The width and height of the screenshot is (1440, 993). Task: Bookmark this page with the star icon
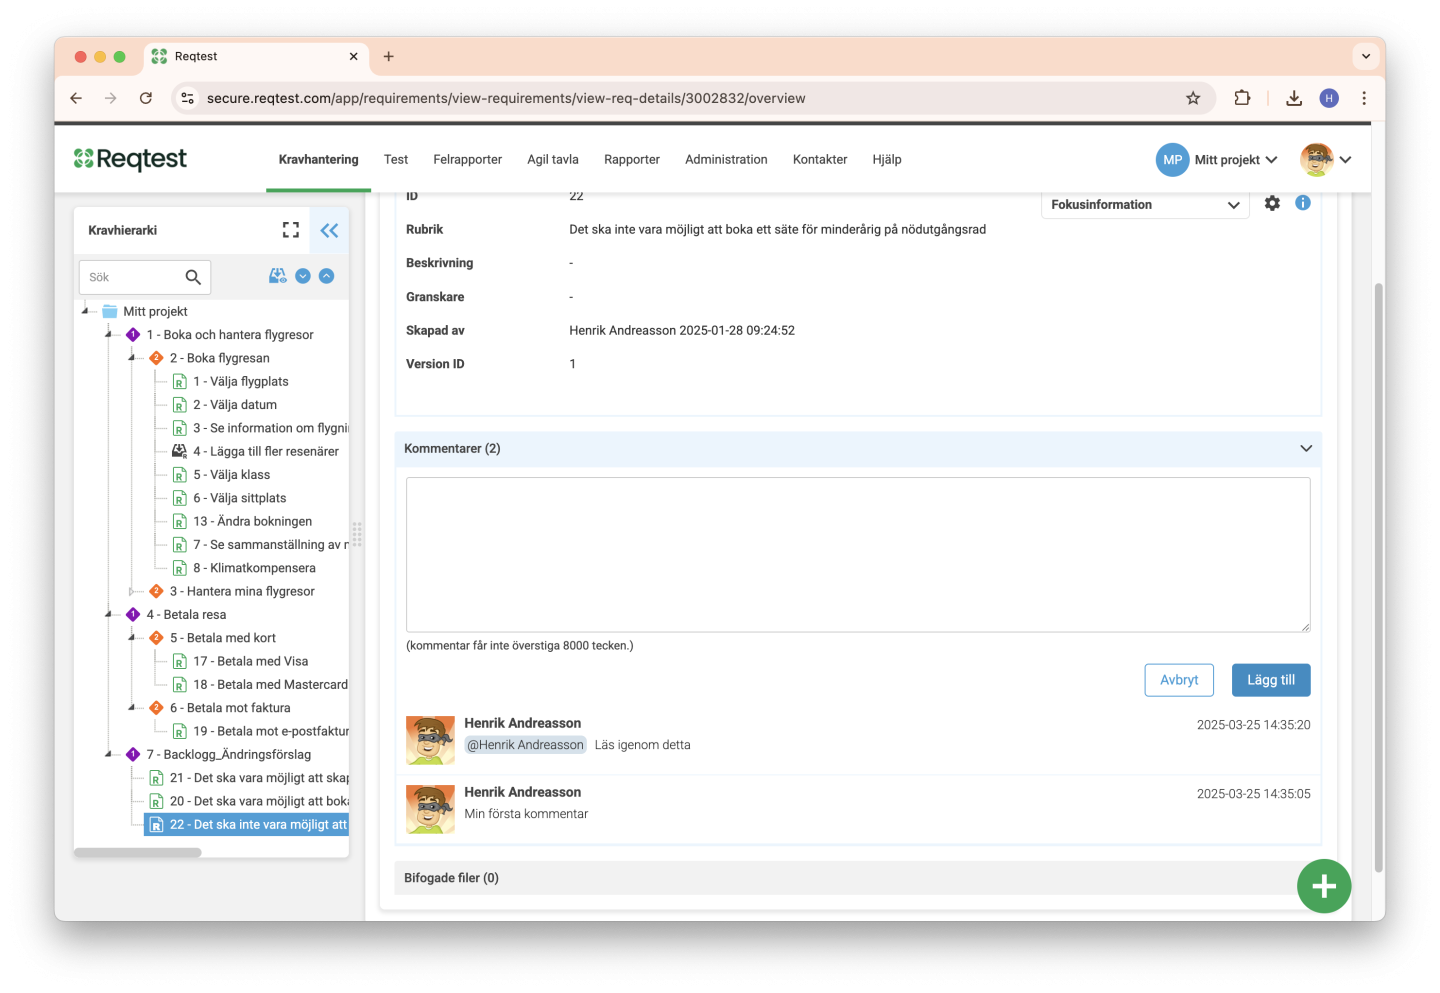(x=1193, y=98)
